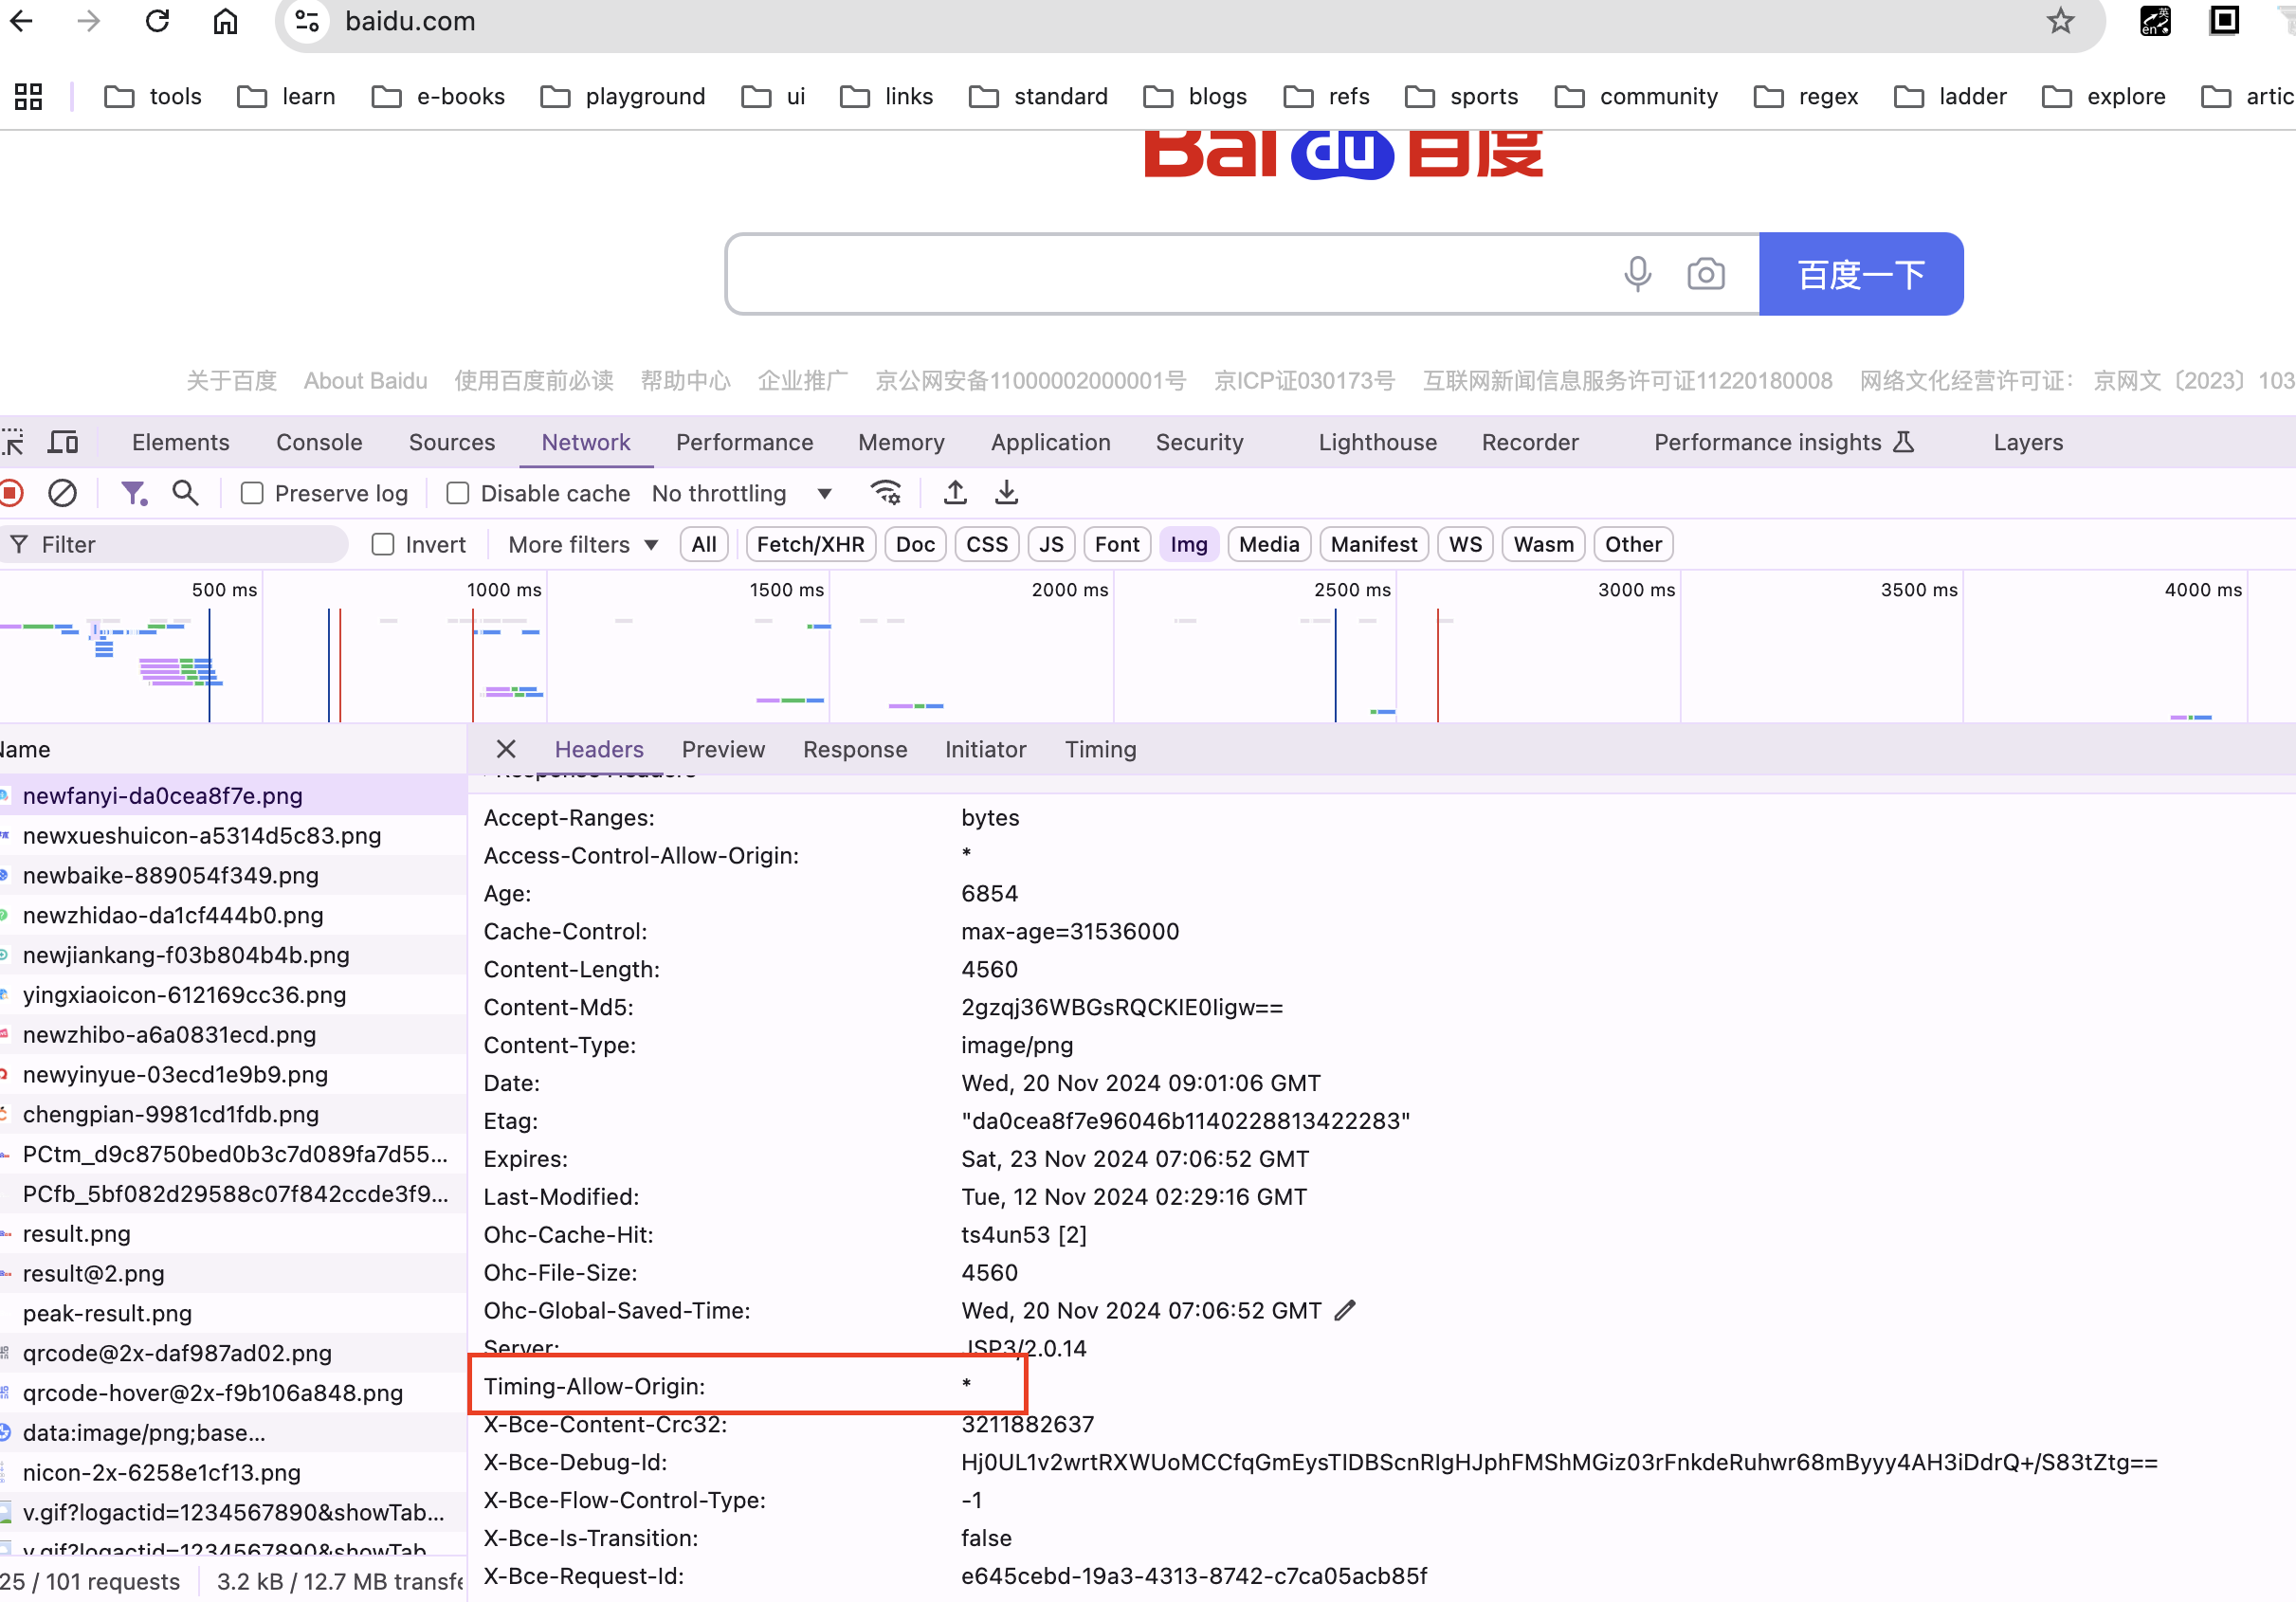The image size is (2296, 1602).
Task: Open the About Baidu footer link
Action: [x=365, y=381]
